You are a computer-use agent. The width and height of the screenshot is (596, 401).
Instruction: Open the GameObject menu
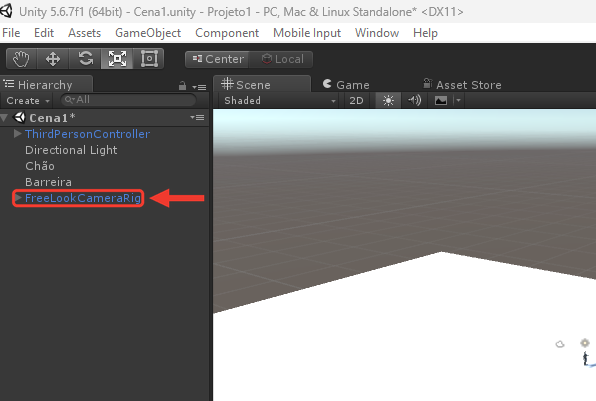(148, 33)
